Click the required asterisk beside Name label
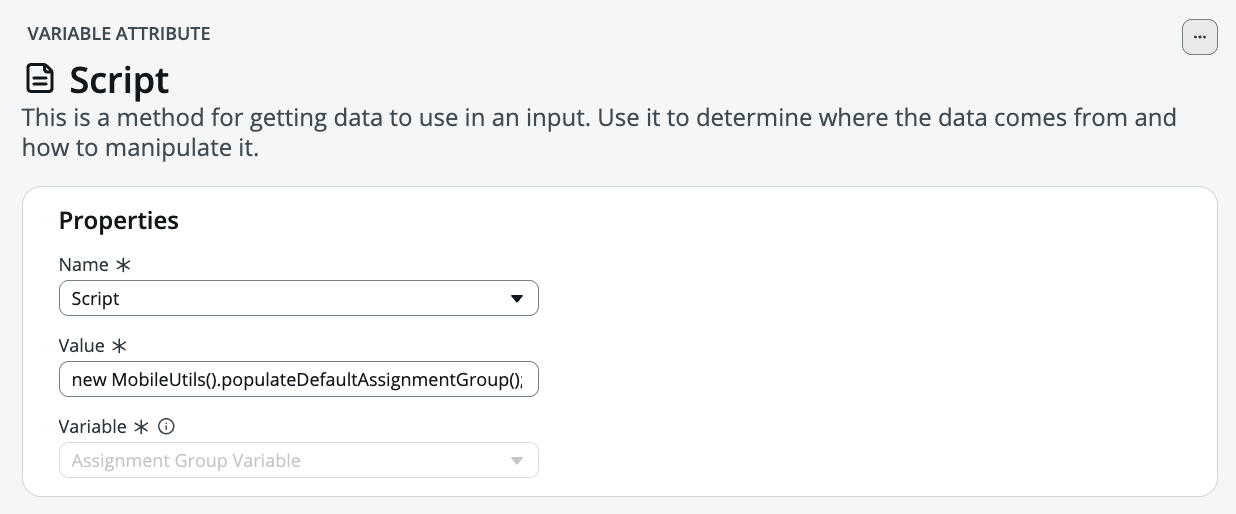Image resolution: width=1236 pixels, height=514 pixels. point(123,265)
